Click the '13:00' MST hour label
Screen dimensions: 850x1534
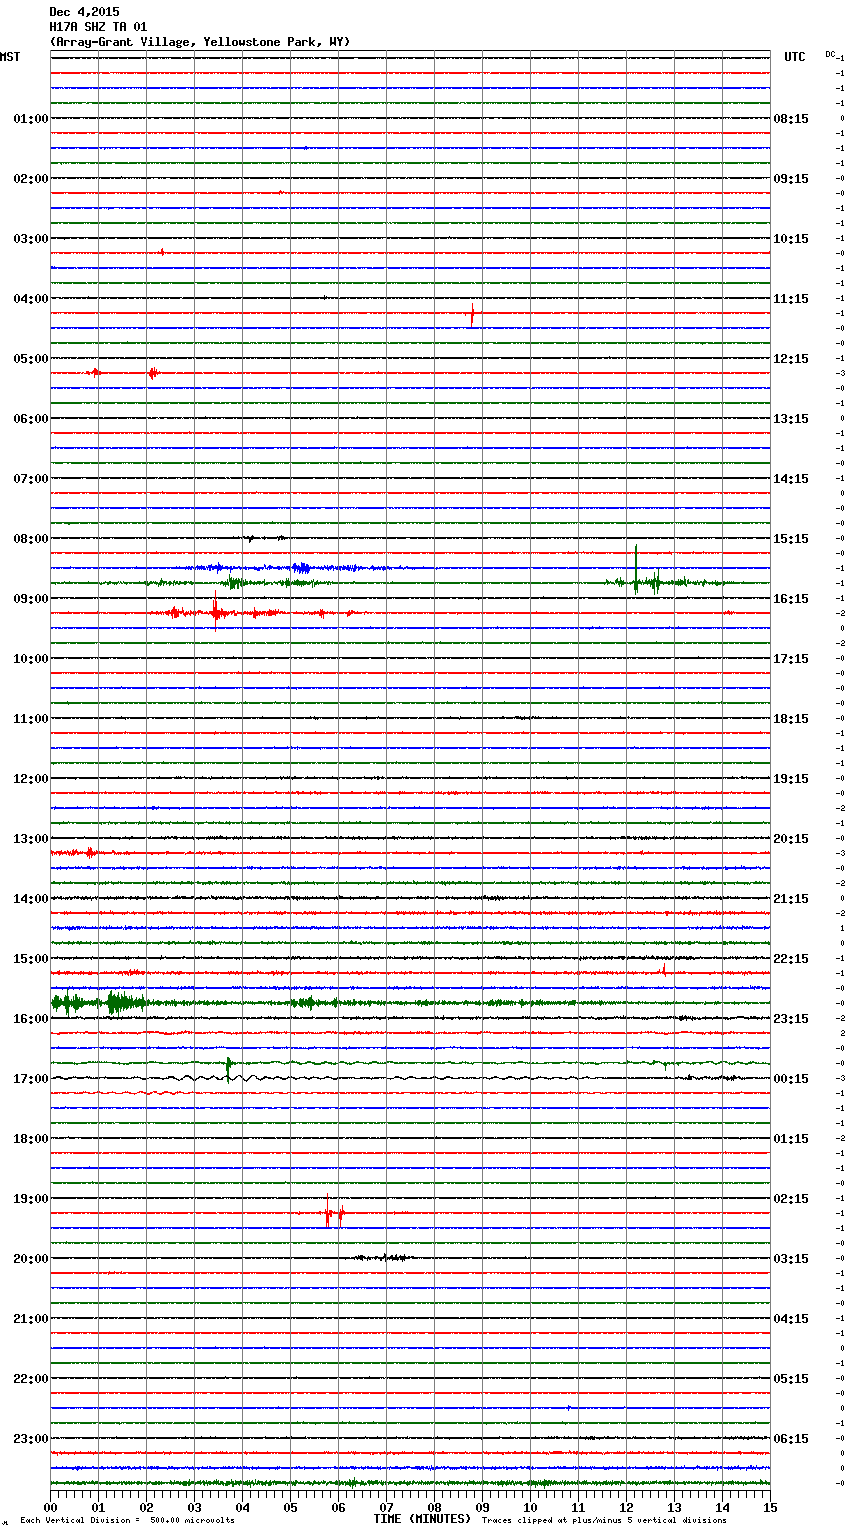click(31, 839)
